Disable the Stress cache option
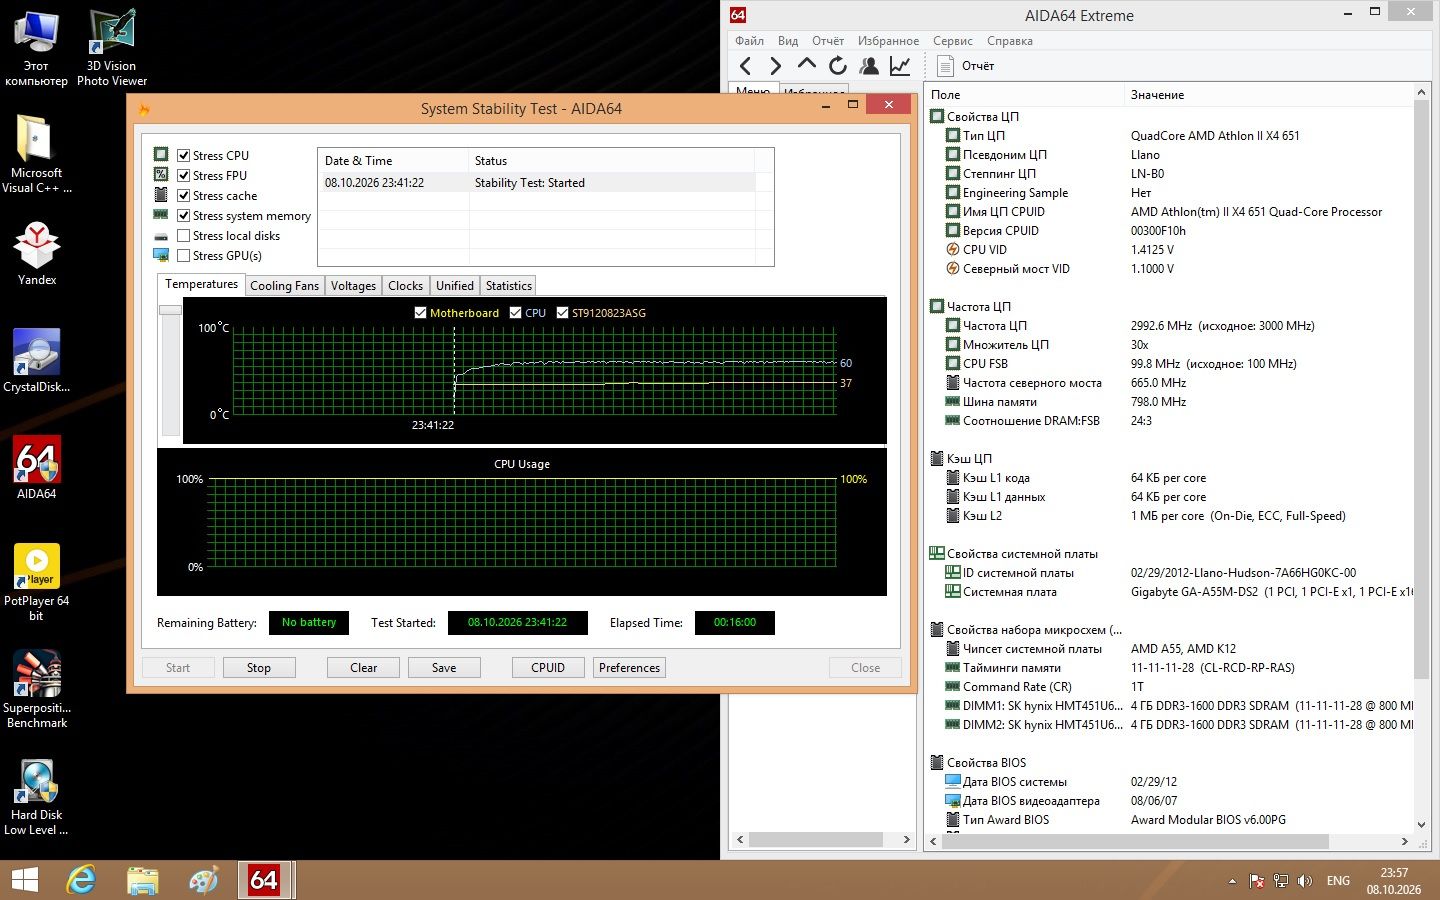The width and height of the screenshot is (1440, 900). [x=184, y=196]
